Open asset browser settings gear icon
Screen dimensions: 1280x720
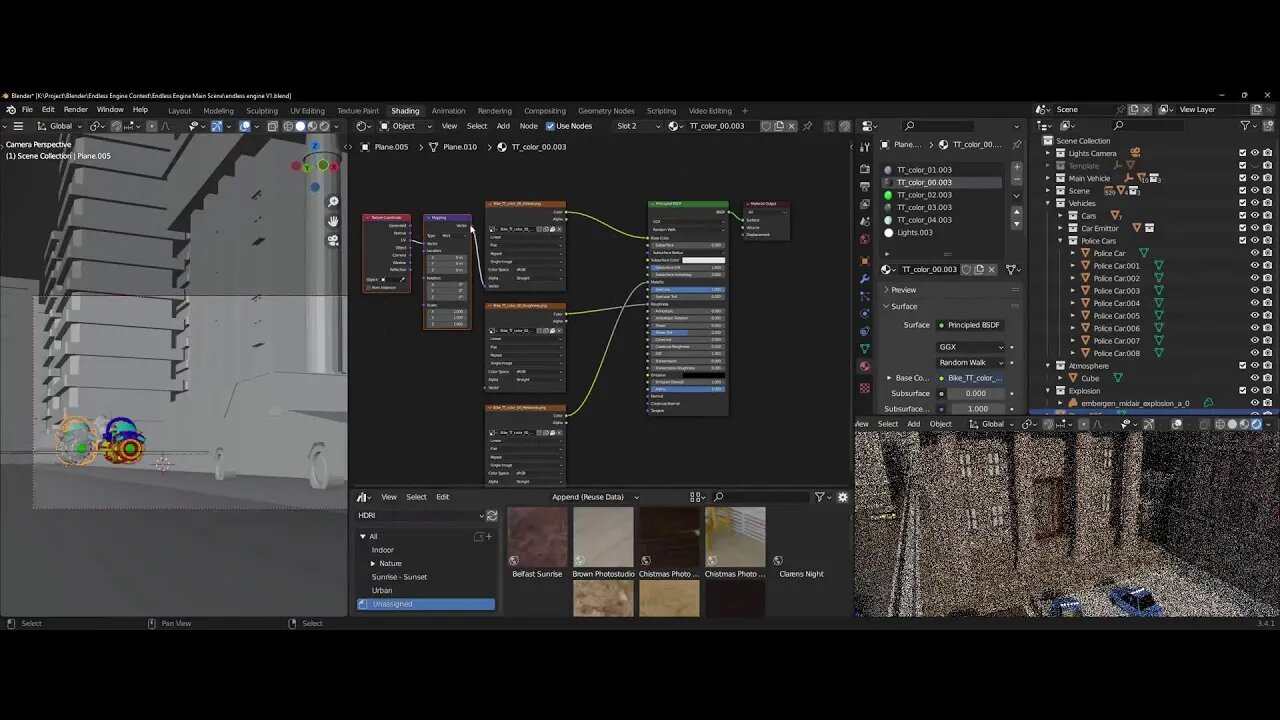pos(842,497)
